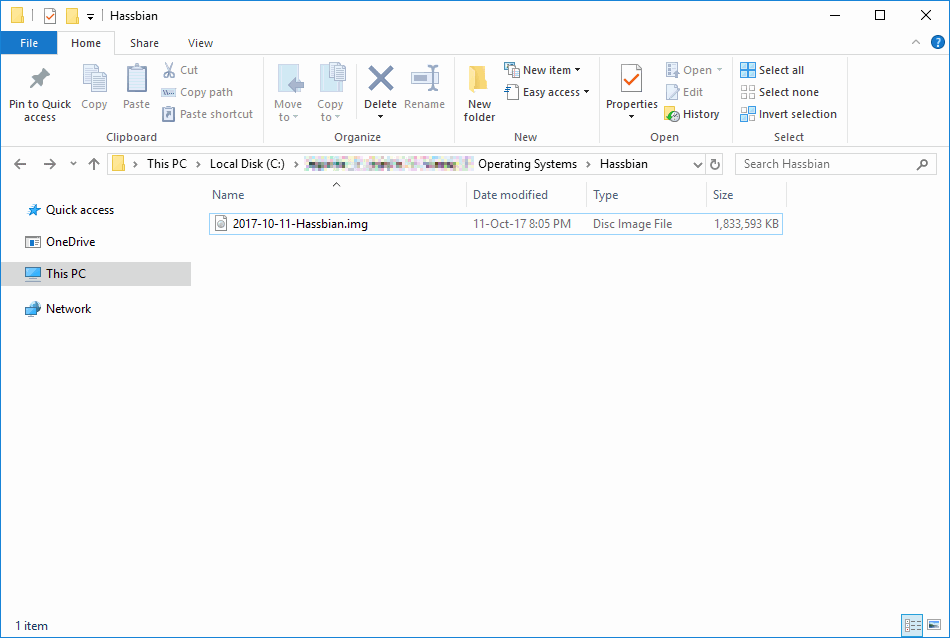Viewport: 950px width, 638px height.
Task: Collapse the ribbon with chevron
Action: tap(915, 42)
